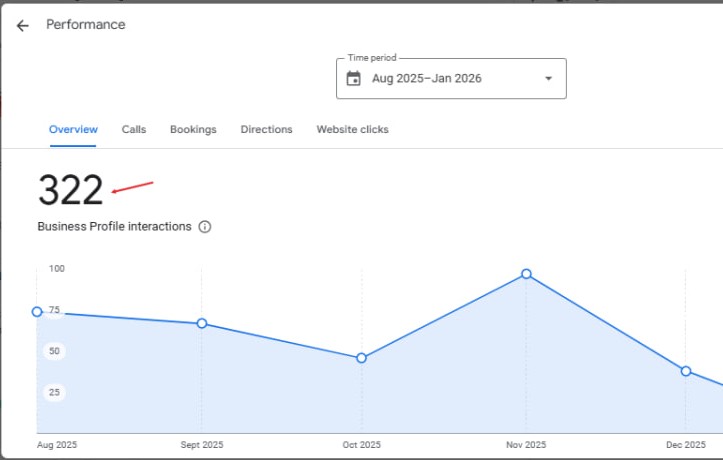
Task: Click the Oct 2025 x-axis label
Action: (x=361, y=445)
